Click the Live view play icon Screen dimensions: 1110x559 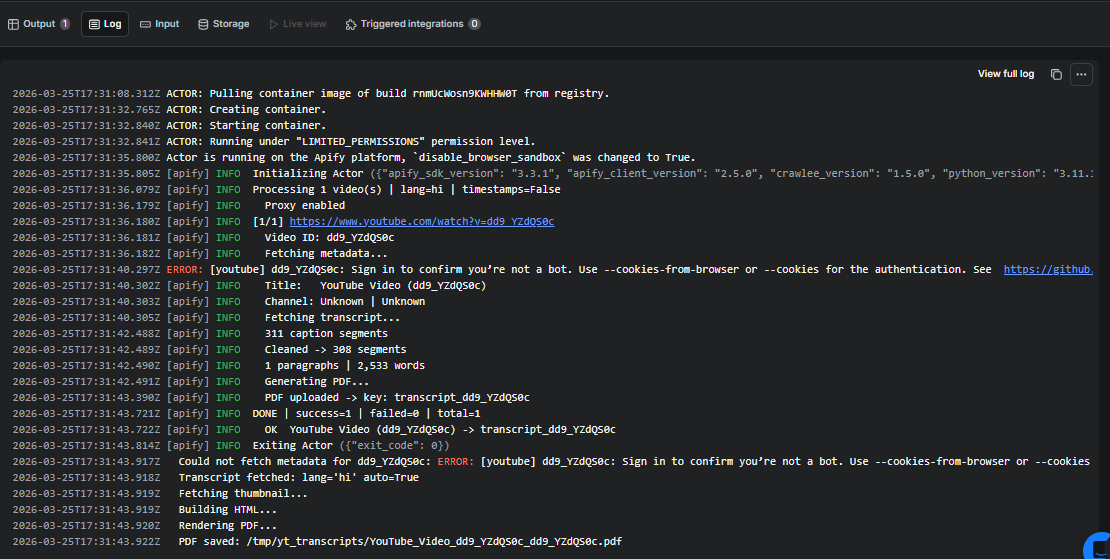273,24
